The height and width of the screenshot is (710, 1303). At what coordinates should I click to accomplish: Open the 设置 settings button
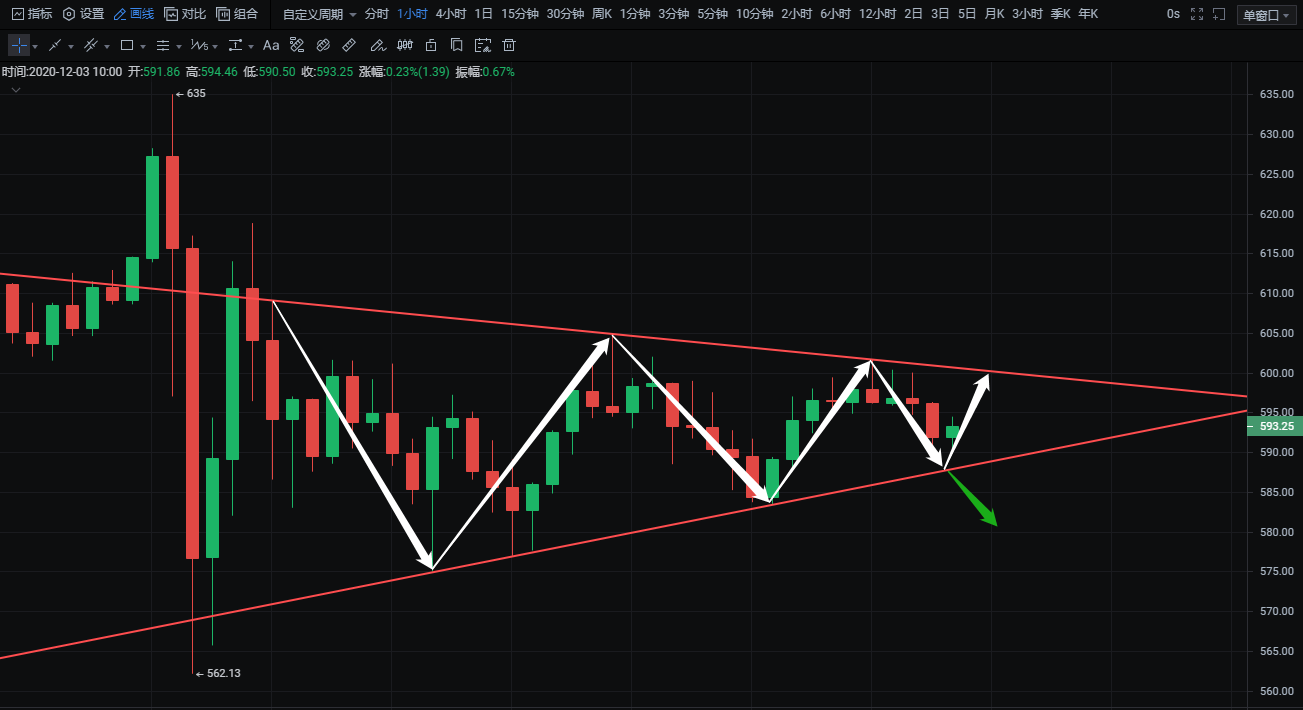pos(83,14)
